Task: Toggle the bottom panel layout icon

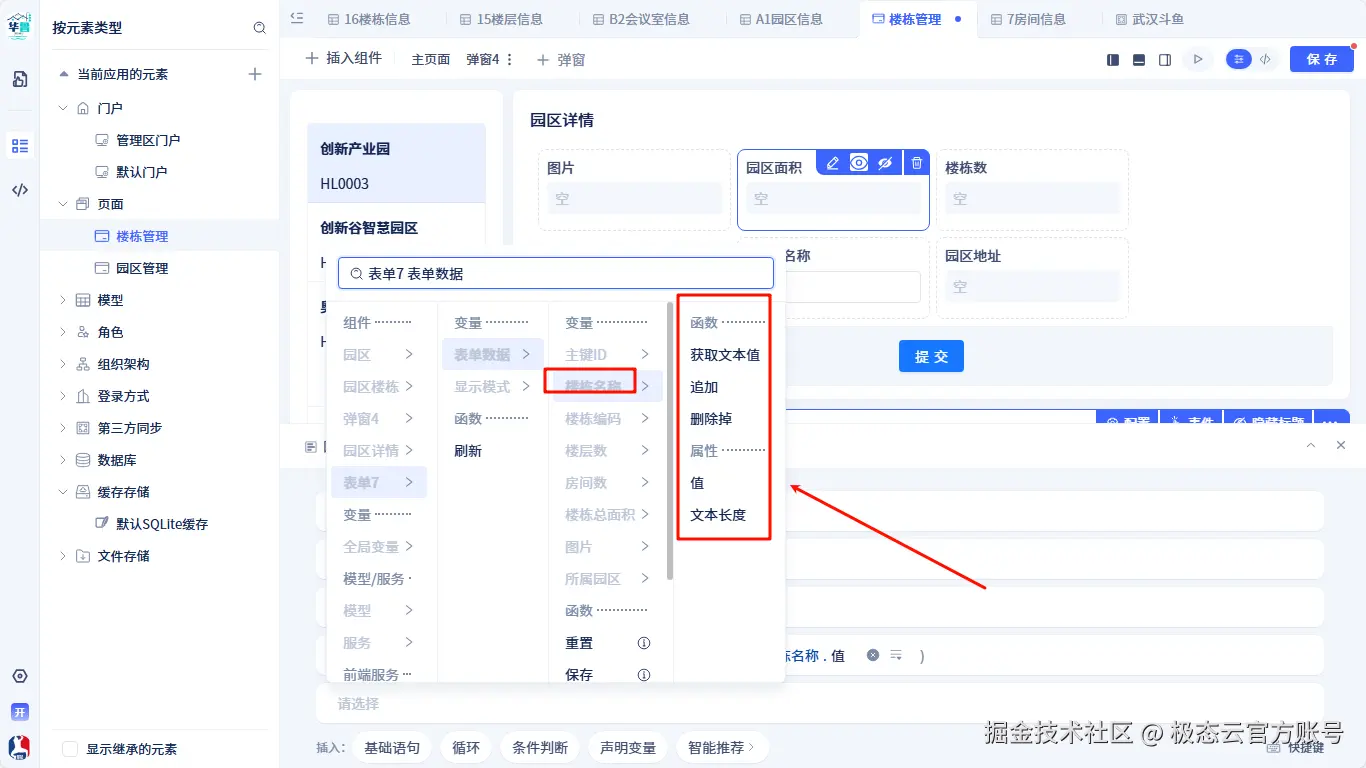Action: [1139, 60]
